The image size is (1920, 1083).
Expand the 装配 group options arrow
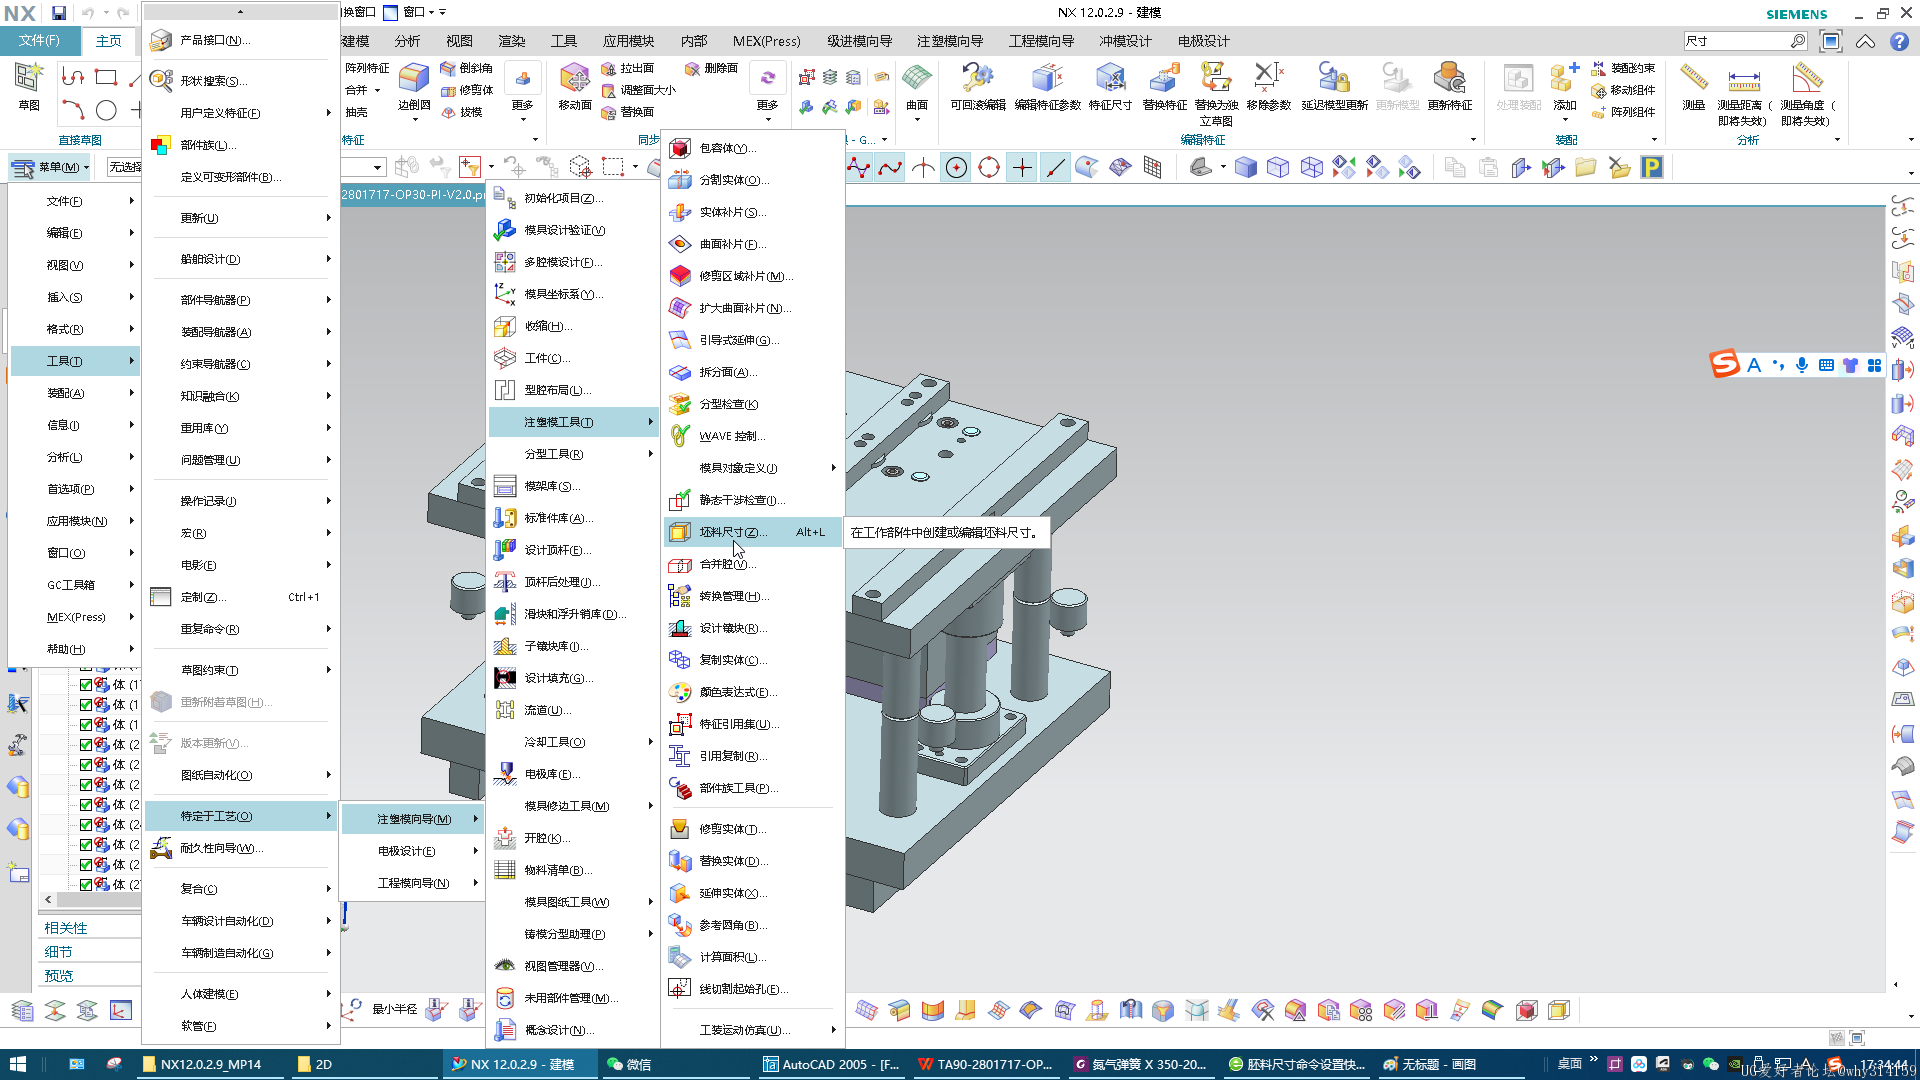(1654, 140)
